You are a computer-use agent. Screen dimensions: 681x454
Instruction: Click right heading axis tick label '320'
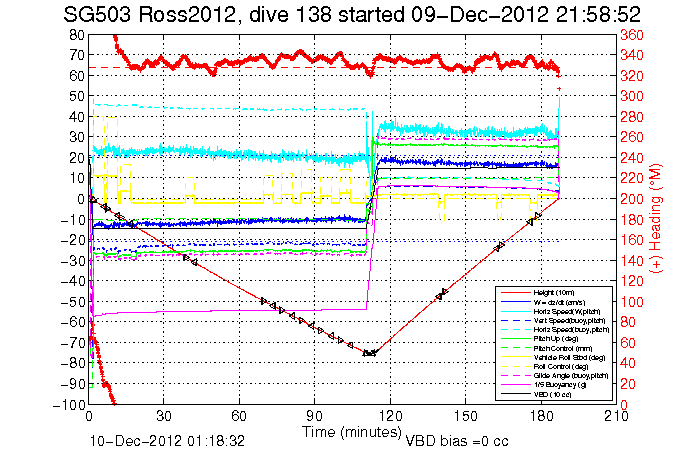tap(631, 76)
